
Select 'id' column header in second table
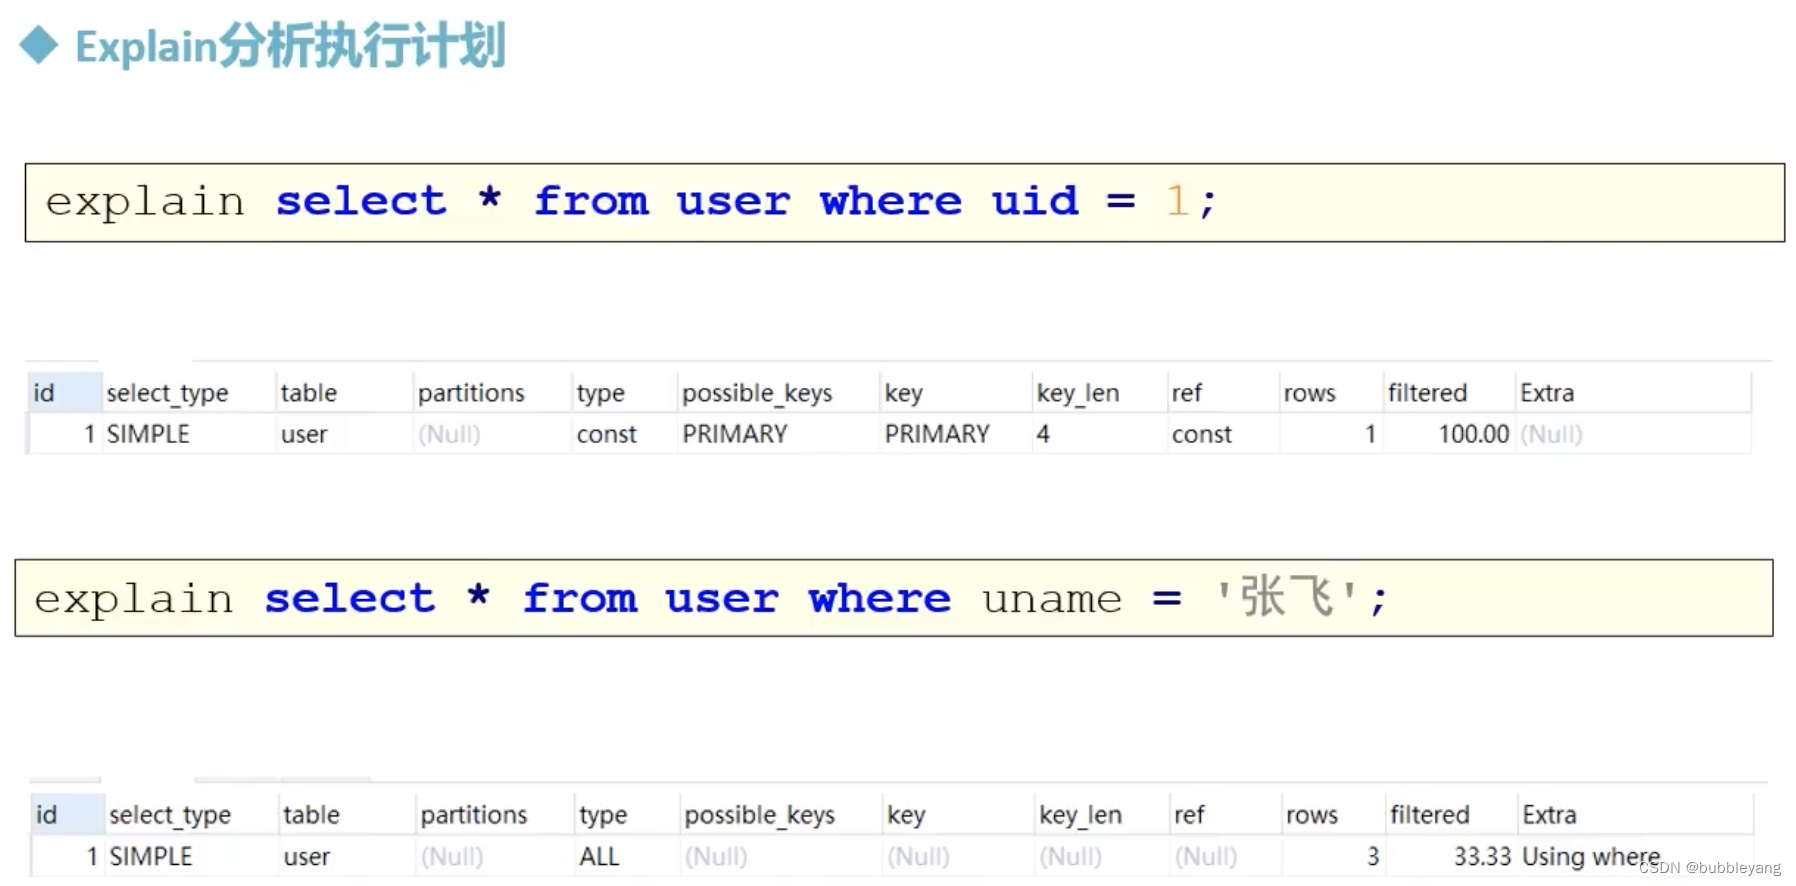pos(66,815)
